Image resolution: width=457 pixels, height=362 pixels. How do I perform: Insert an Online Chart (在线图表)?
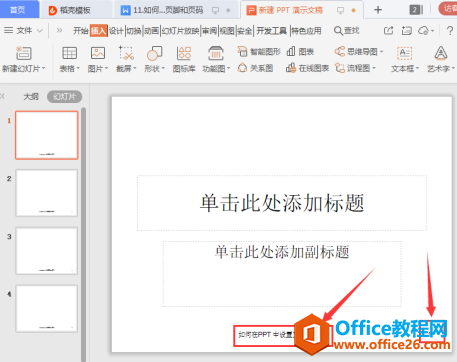(307, 68)
